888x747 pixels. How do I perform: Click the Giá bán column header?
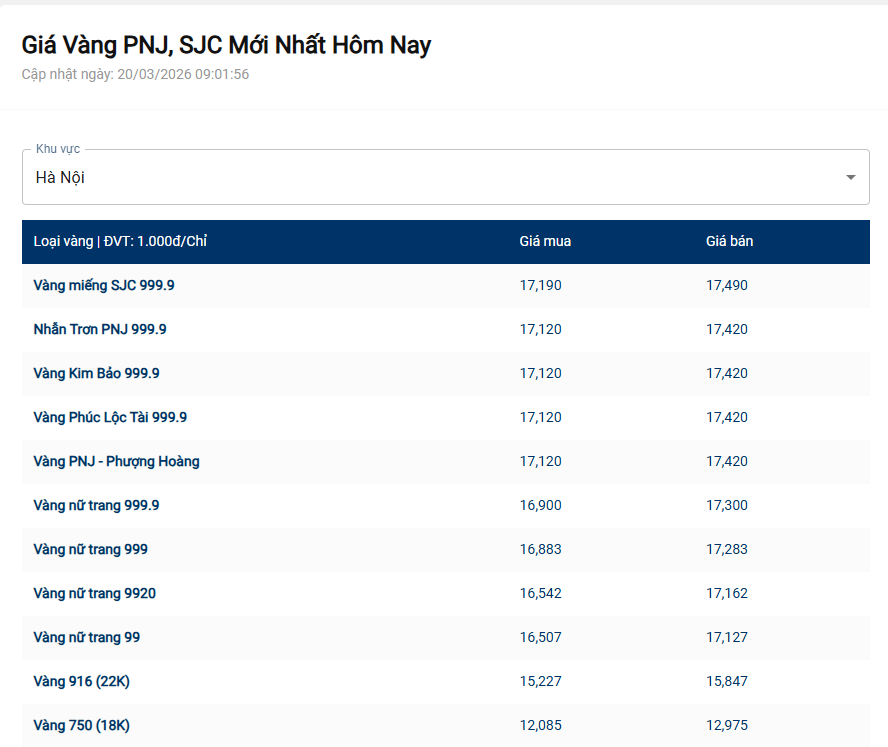[x=729, y=241]
